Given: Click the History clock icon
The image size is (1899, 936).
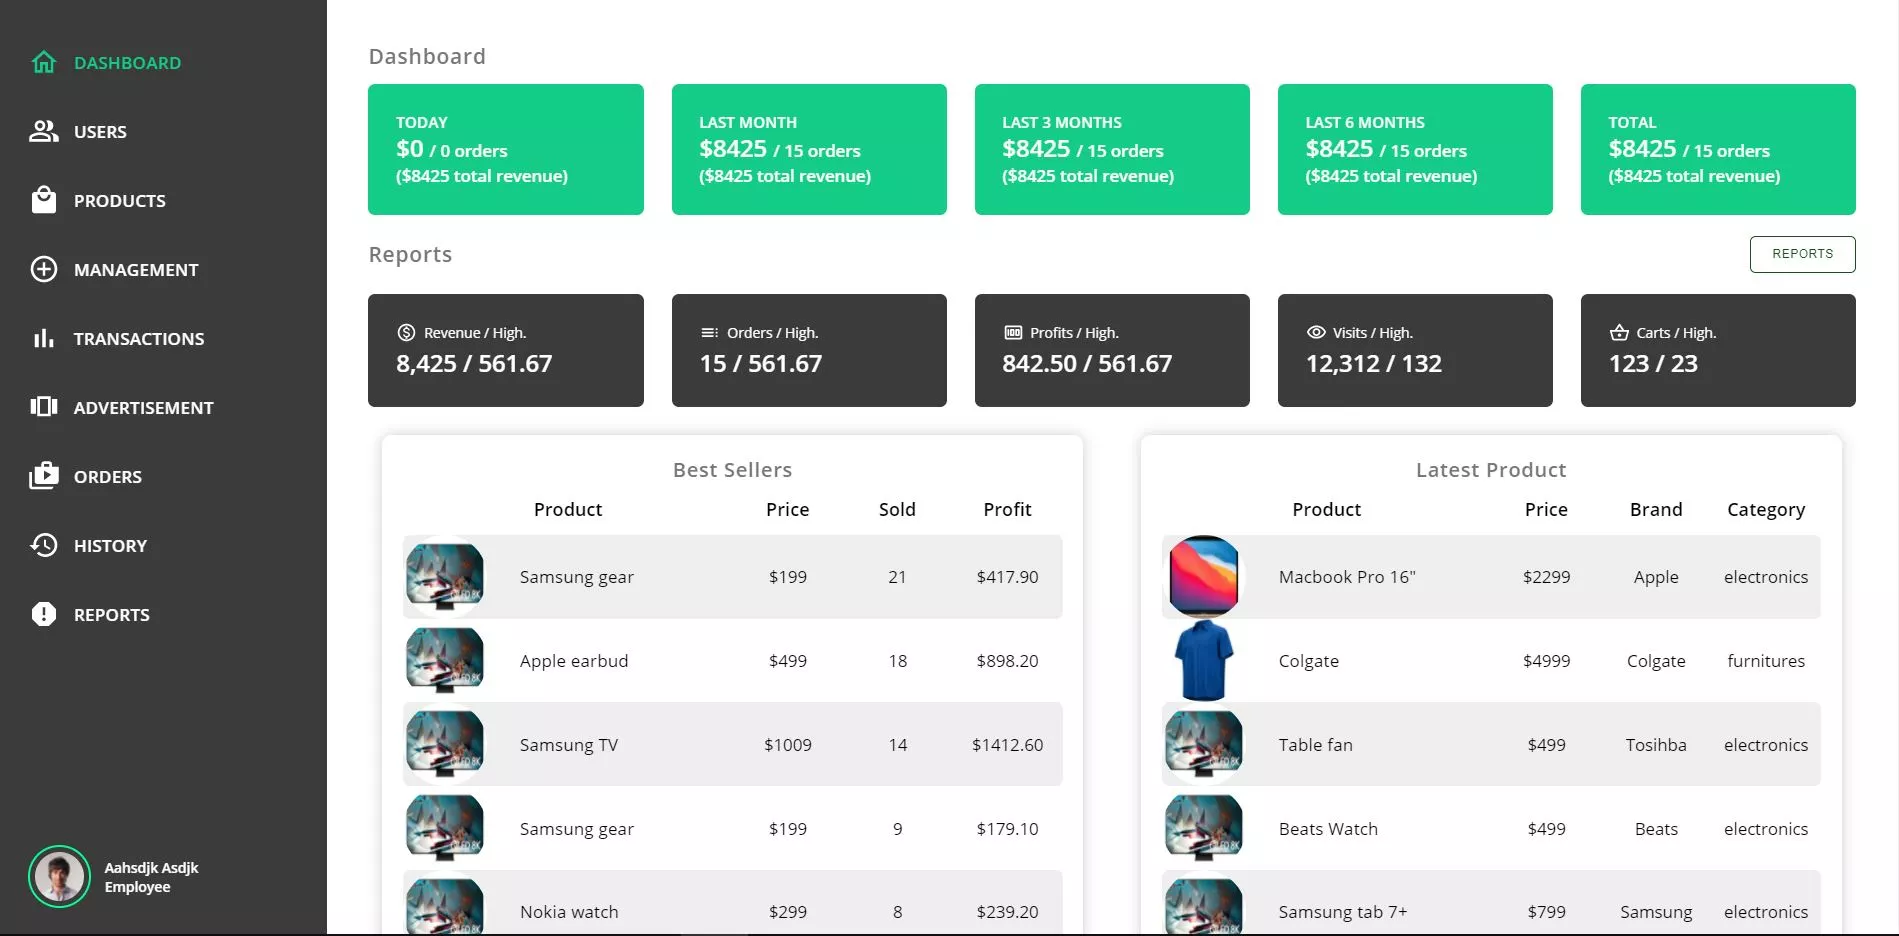Looking at the screenshot, I should tap(44, 545).
